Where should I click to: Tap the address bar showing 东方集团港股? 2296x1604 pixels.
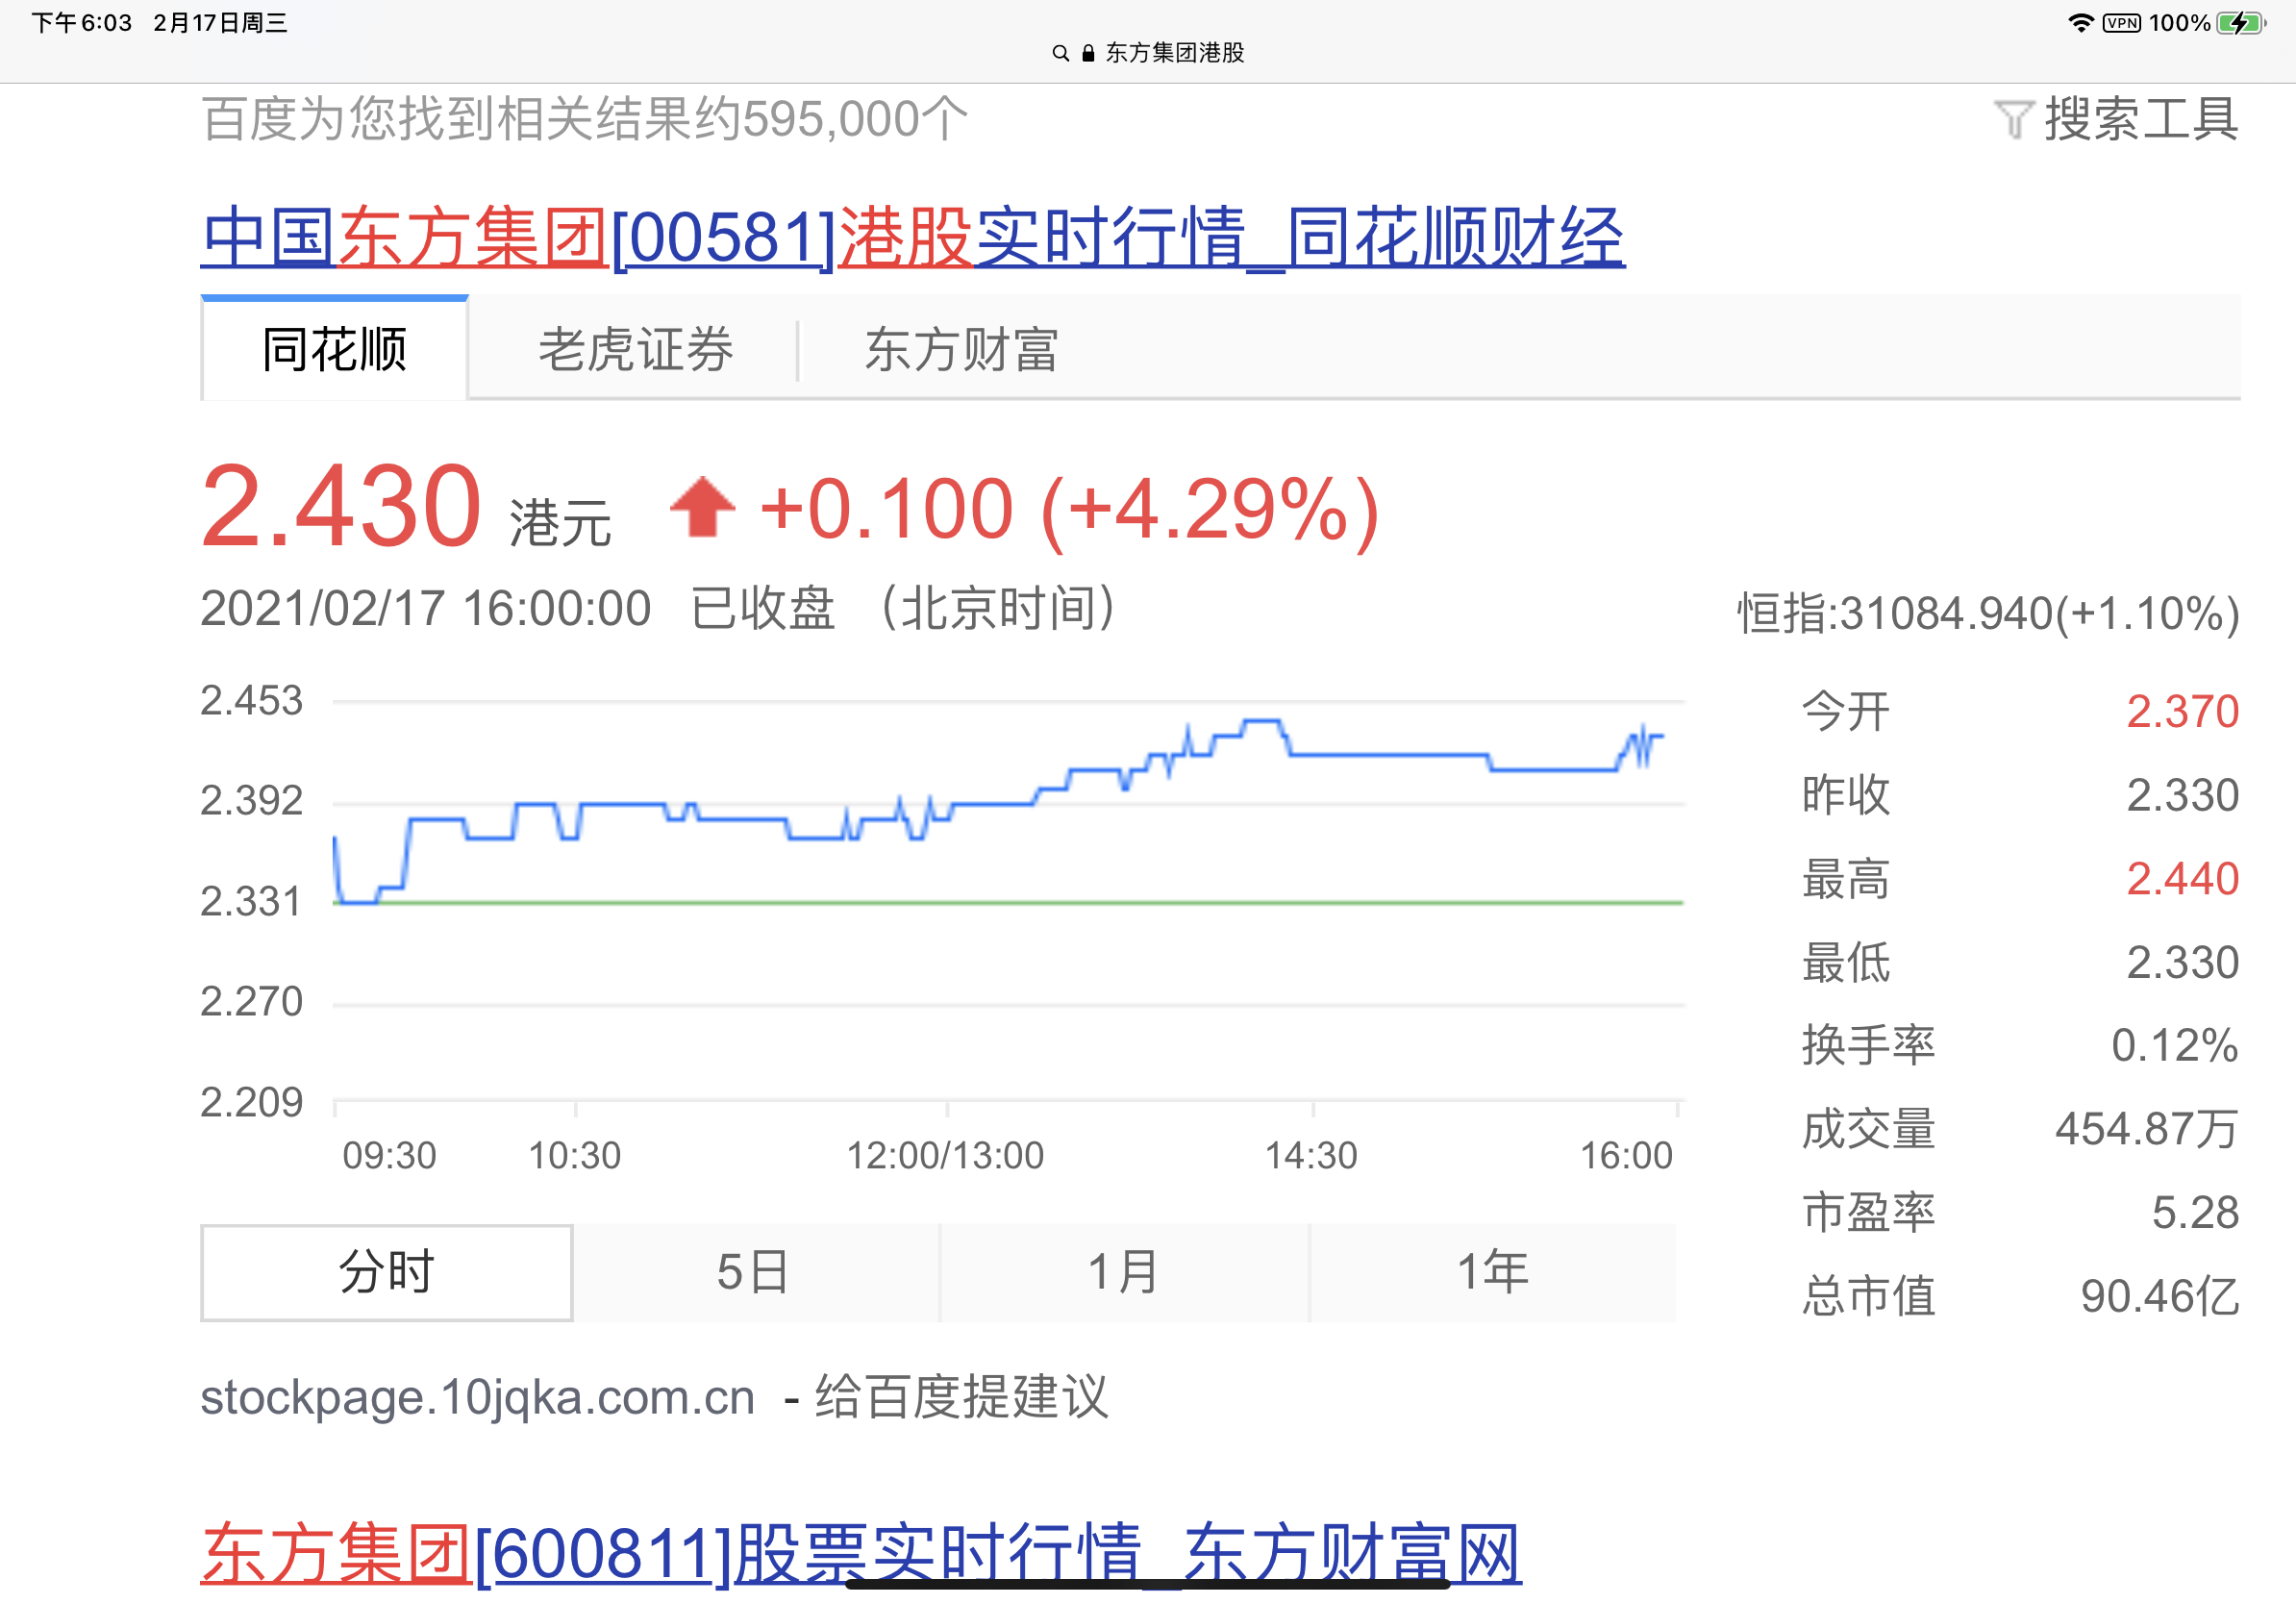1173,53
